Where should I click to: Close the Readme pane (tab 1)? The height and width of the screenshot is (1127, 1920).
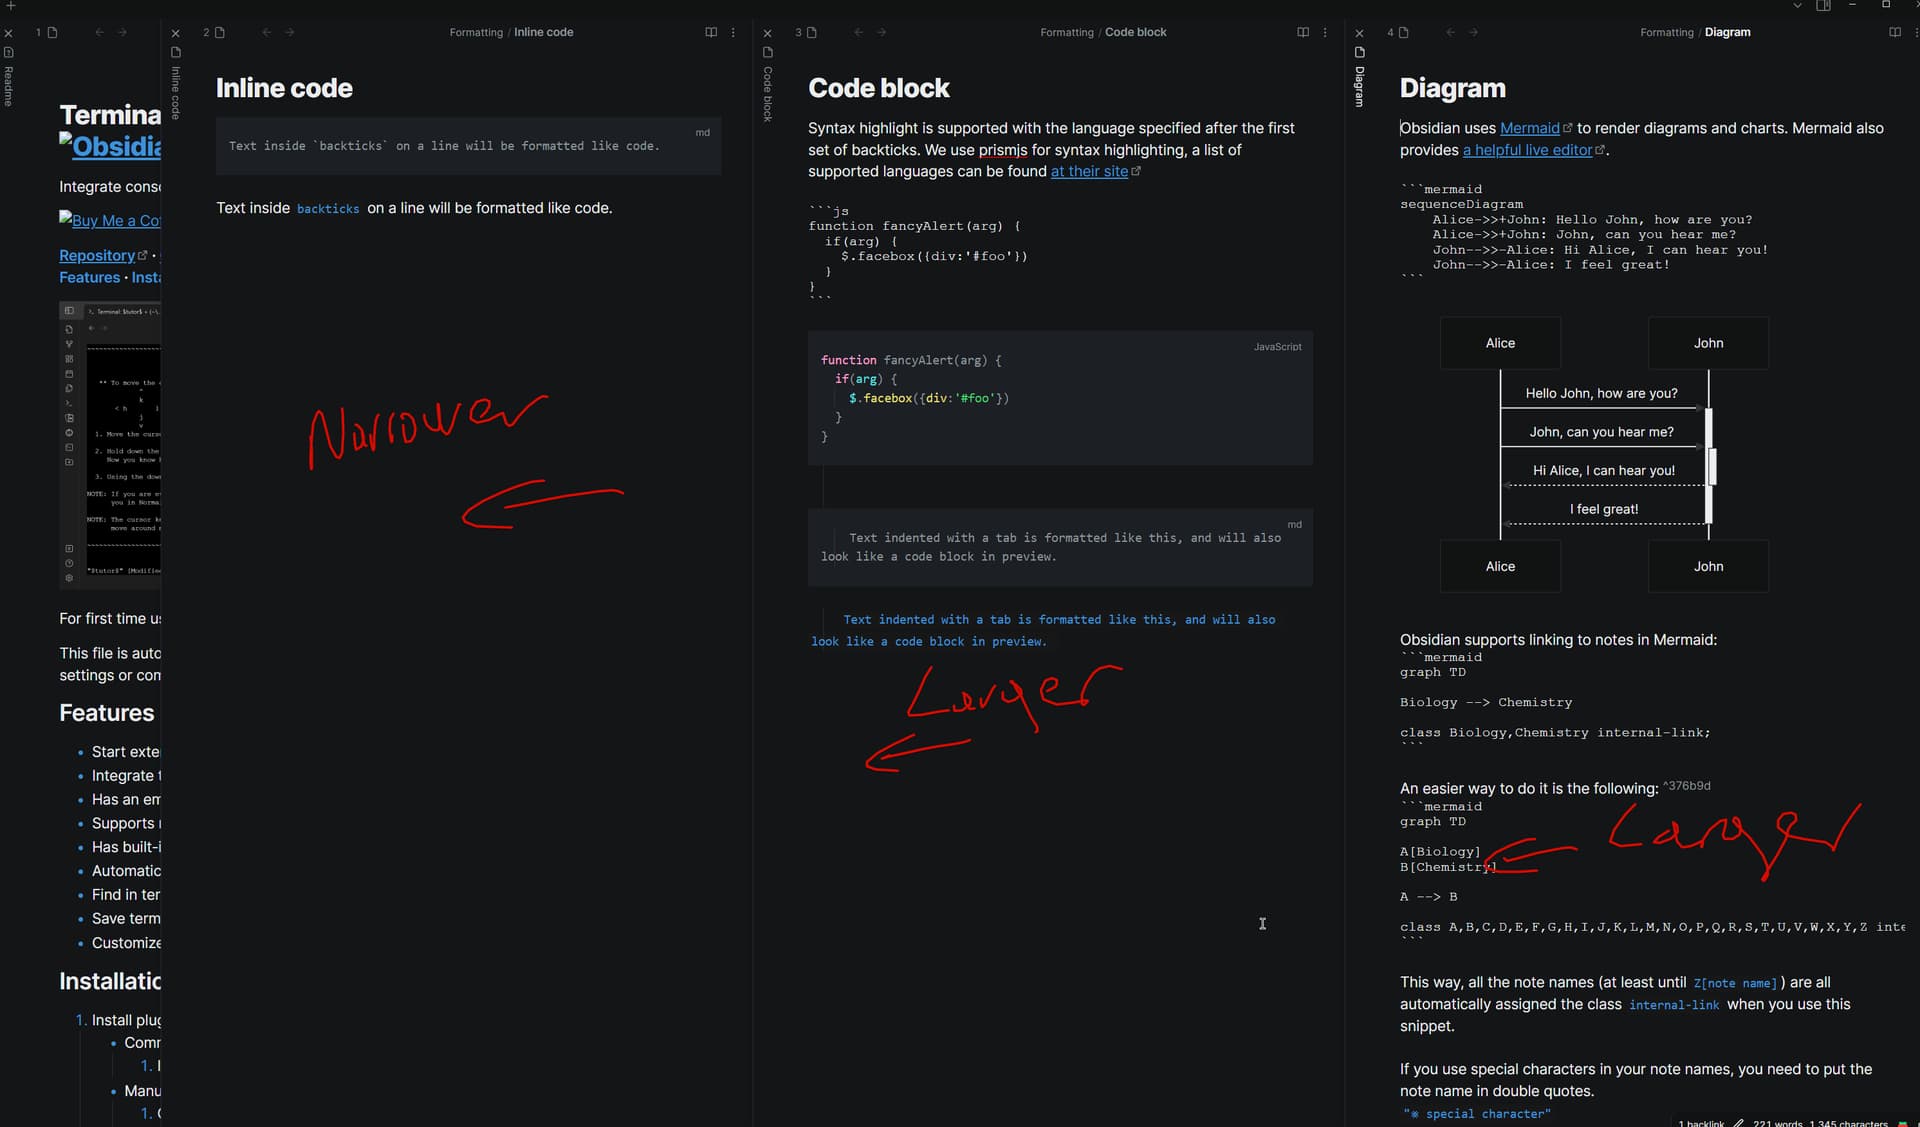coord(8,33)
